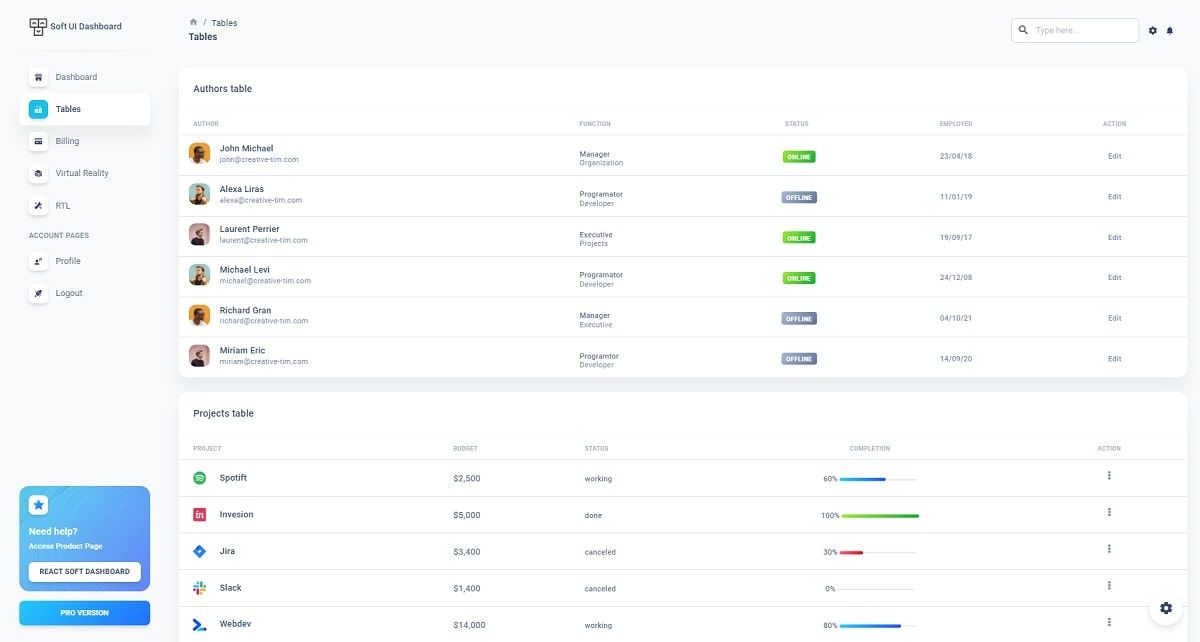Viewport: 1200px width, 642px height.
Task: Toggle Richard Gran's OFFLINE status badge
Action: 798,318
